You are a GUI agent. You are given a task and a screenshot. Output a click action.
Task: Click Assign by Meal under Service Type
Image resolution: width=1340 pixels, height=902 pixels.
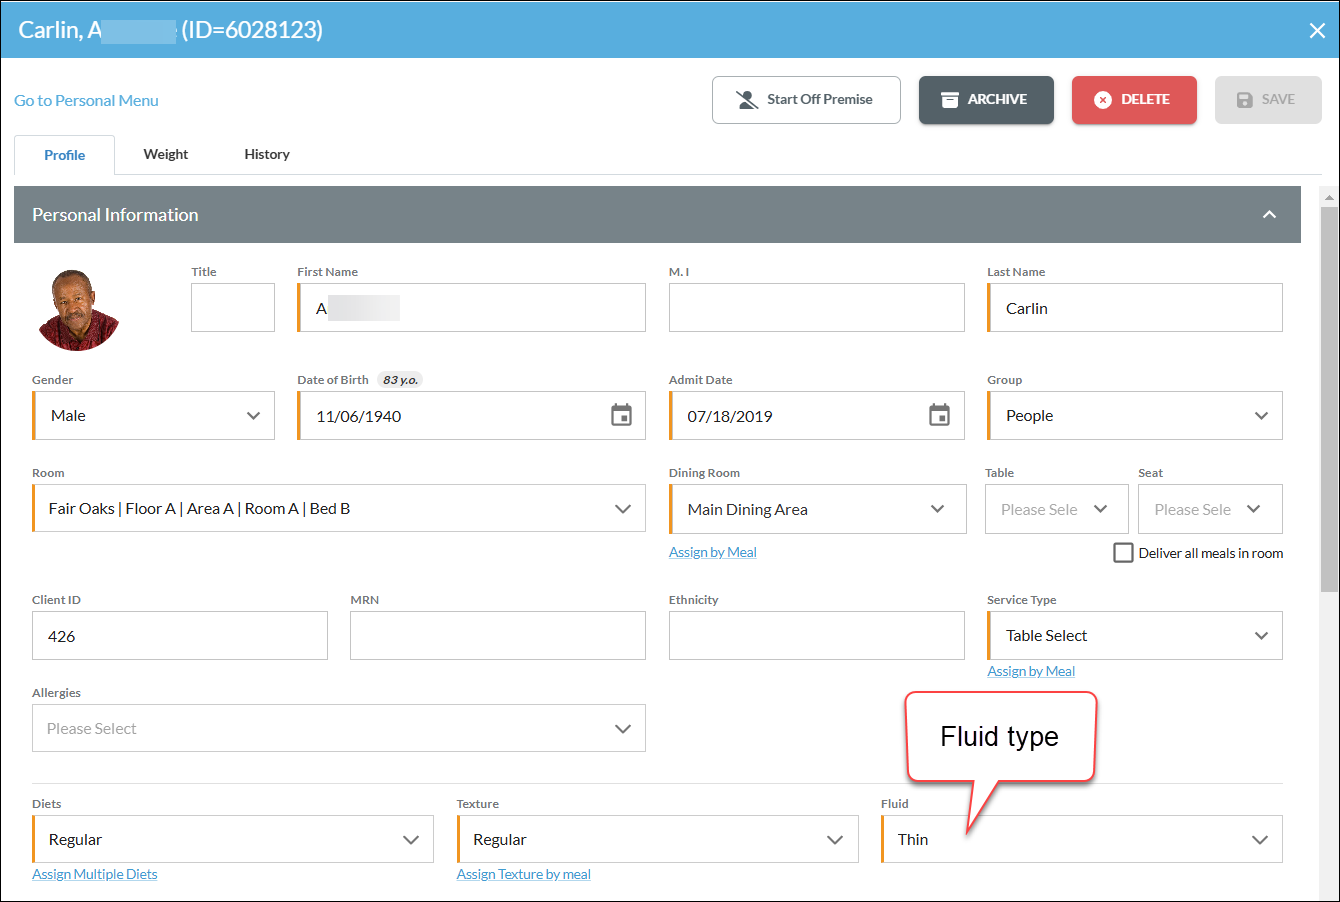coord(1031,671)
